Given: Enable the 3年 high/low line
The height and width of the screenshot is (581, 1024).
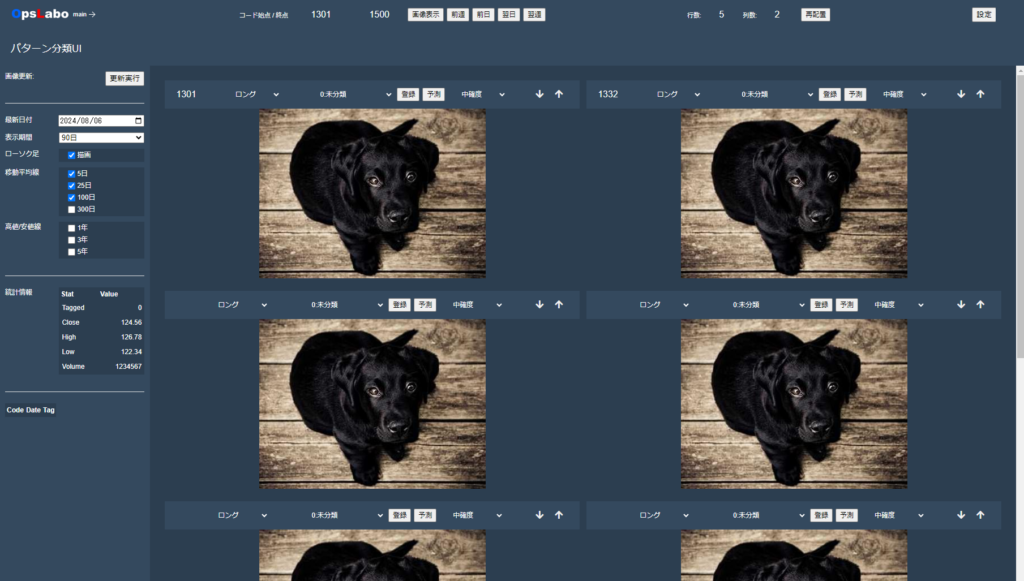Looking at the screenshot, I should [x=71, y=240].
